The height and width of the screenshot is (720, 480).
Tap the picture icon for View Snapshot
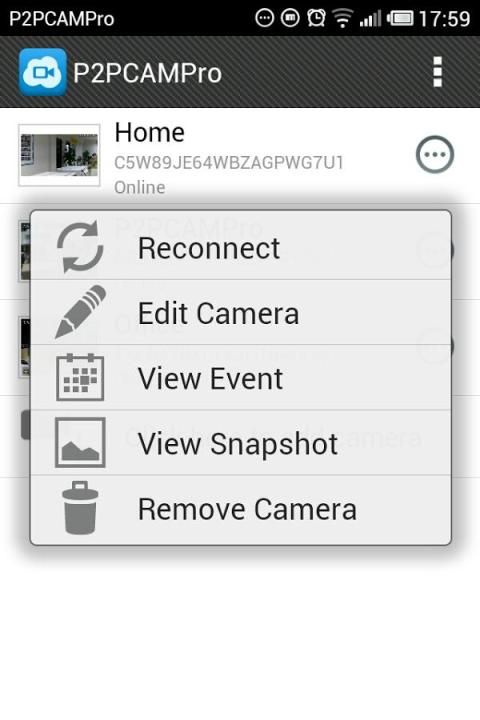80,443
